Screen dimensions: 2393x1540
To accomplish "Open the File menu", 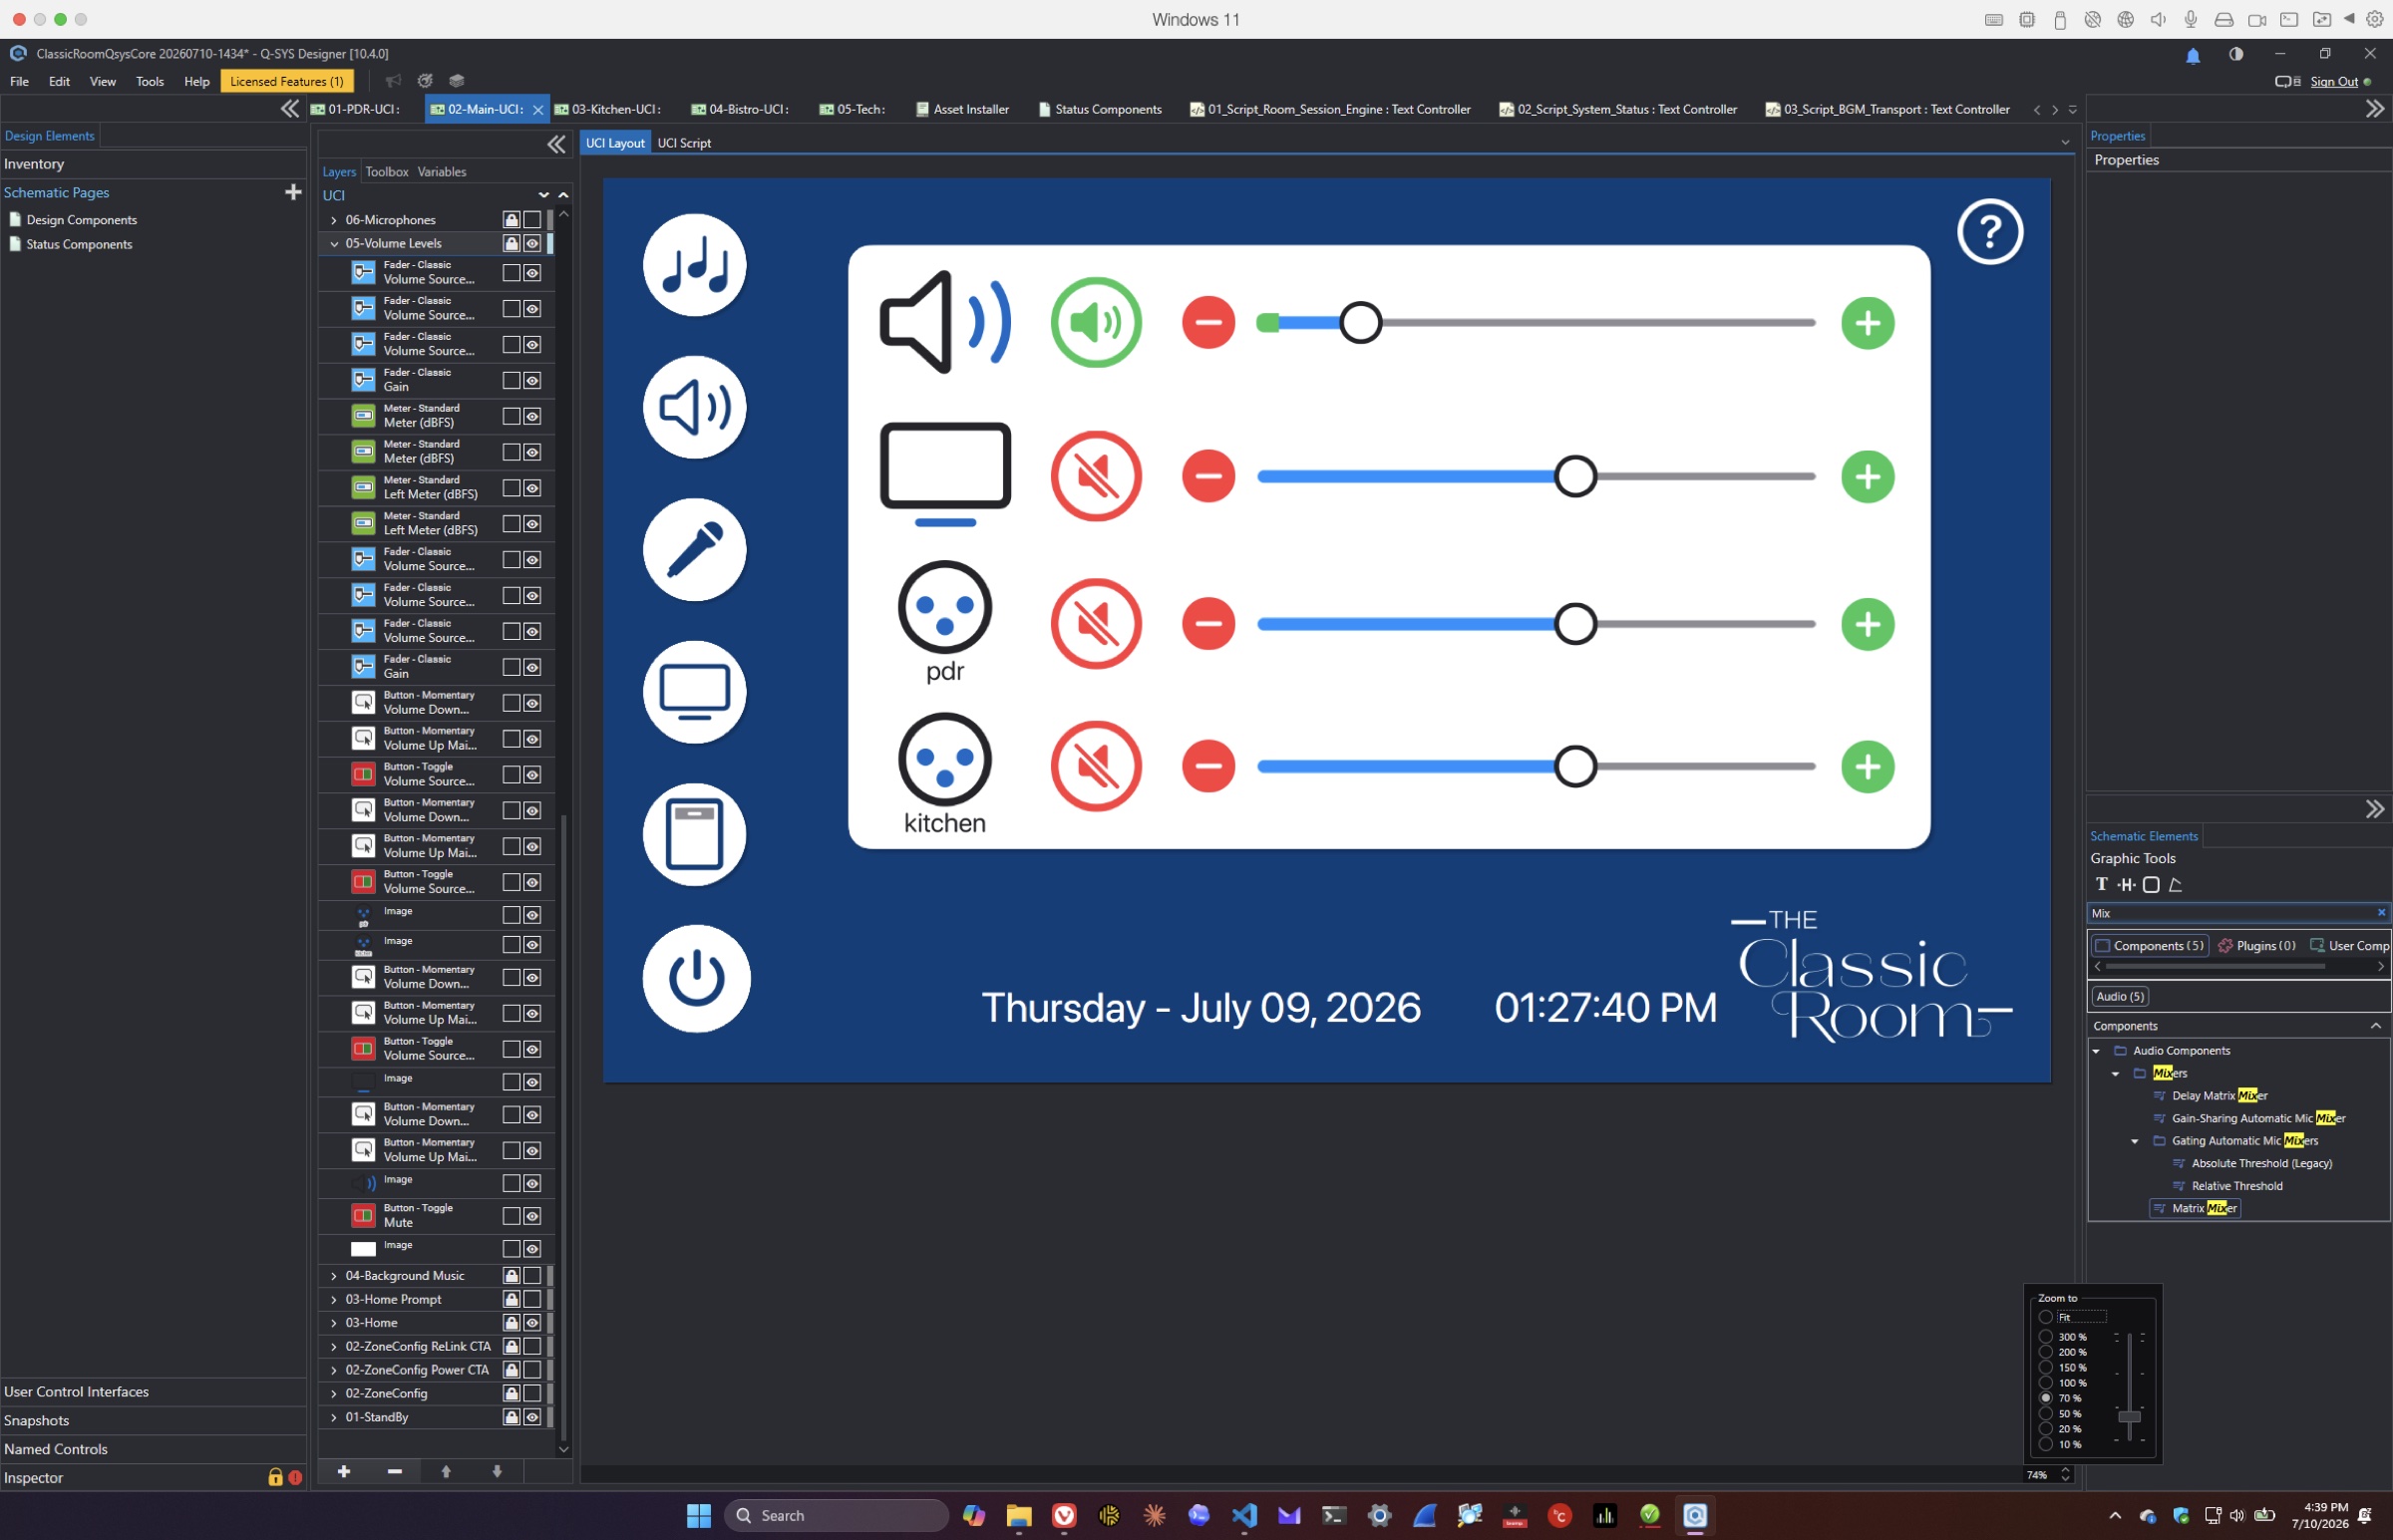I will (19, 81).
